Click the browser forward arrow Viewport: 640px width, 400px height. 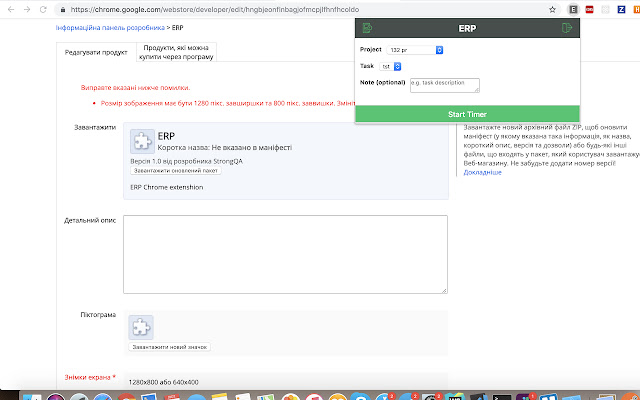pyautogui.click(x=27, y=9)
